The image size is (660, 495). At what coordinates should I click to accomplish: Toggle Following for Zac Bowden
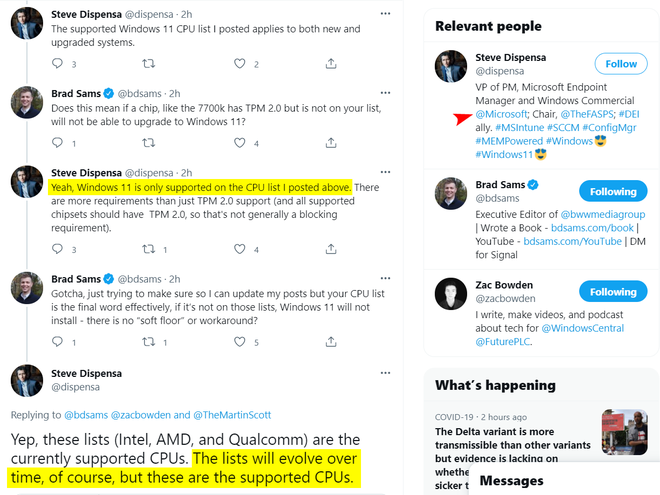point(612,292)
